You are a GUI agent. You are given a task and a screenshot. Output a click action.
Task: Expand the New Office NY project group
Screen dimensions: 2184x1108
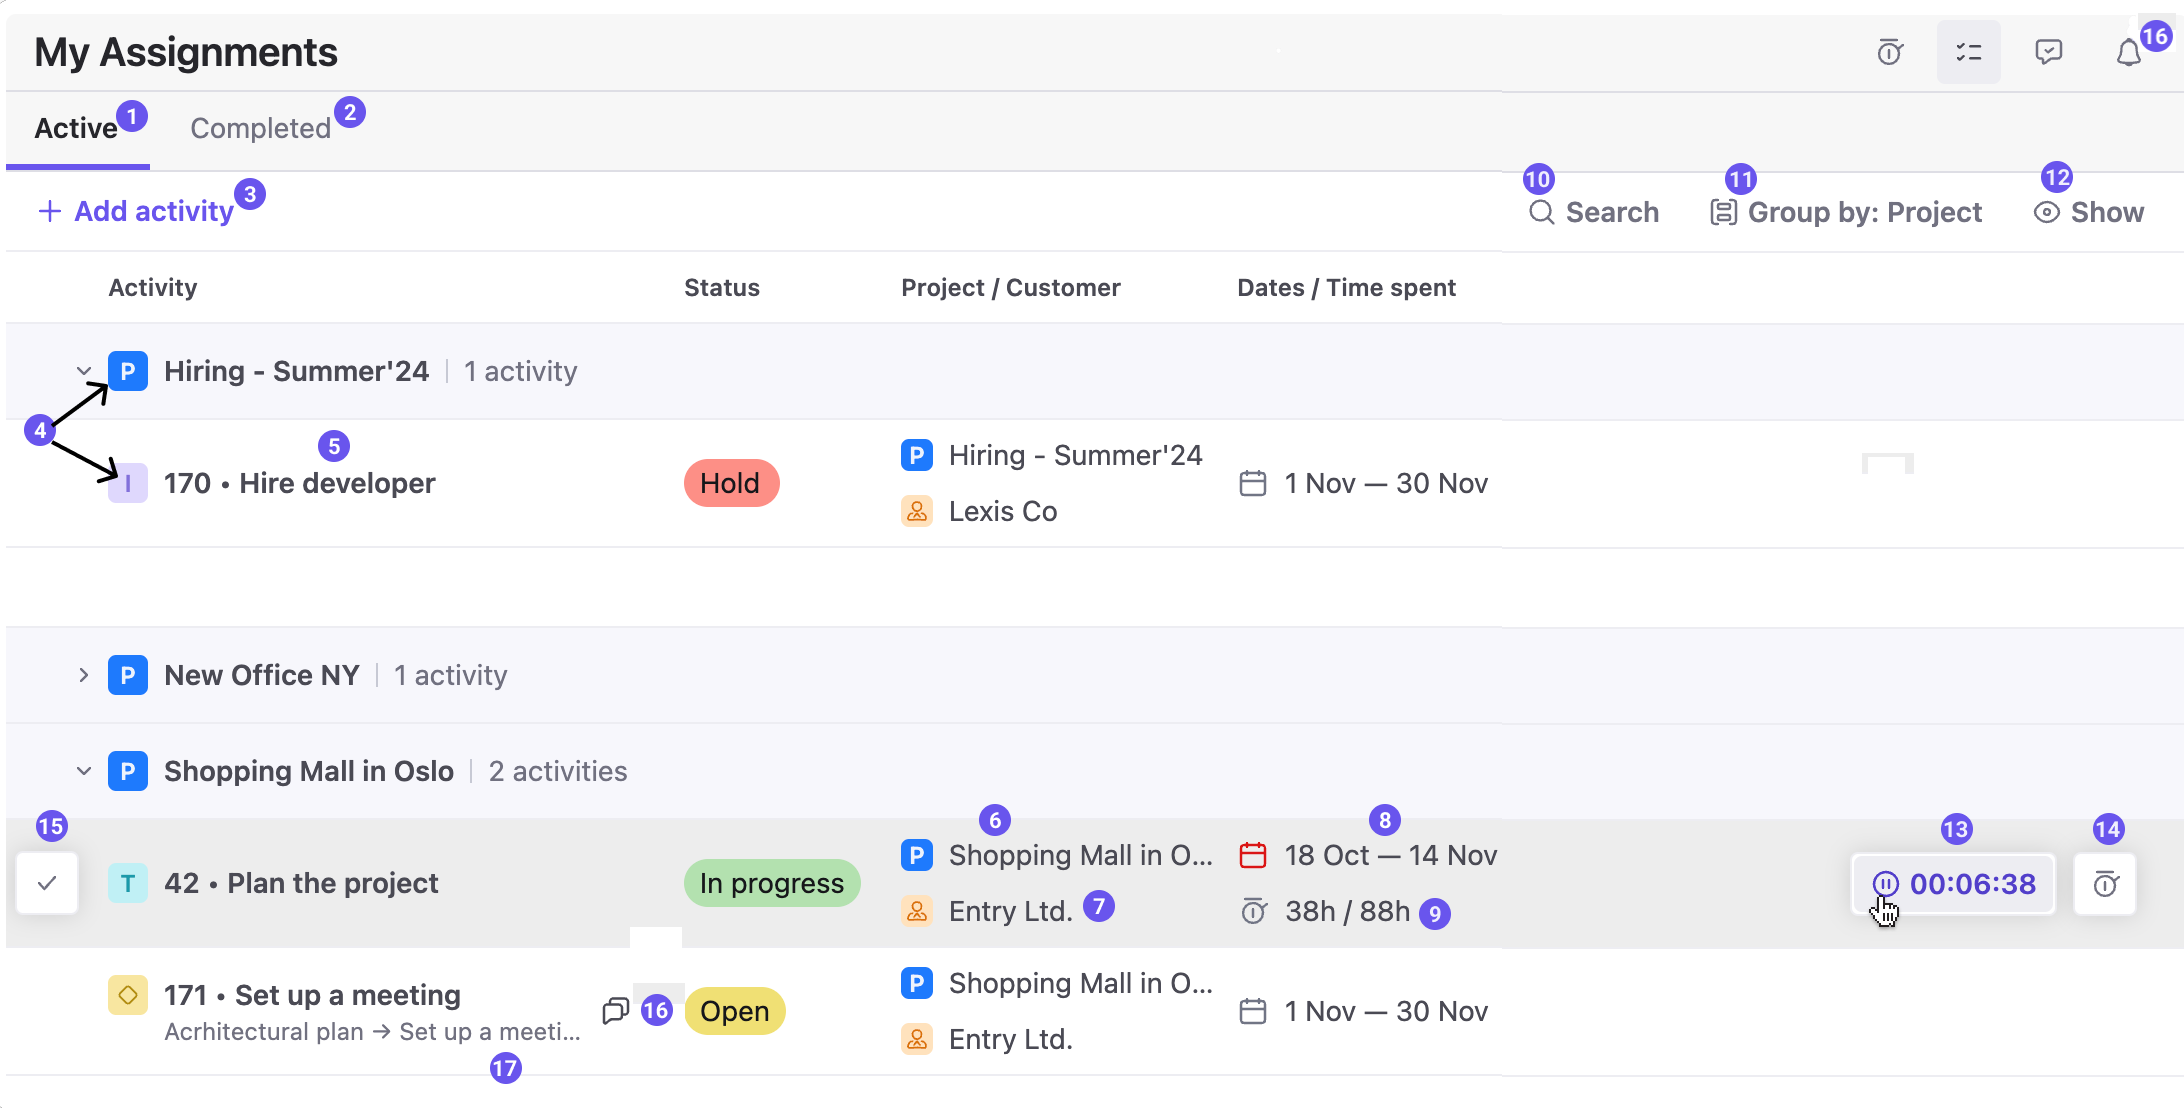[x=83, y=674]
